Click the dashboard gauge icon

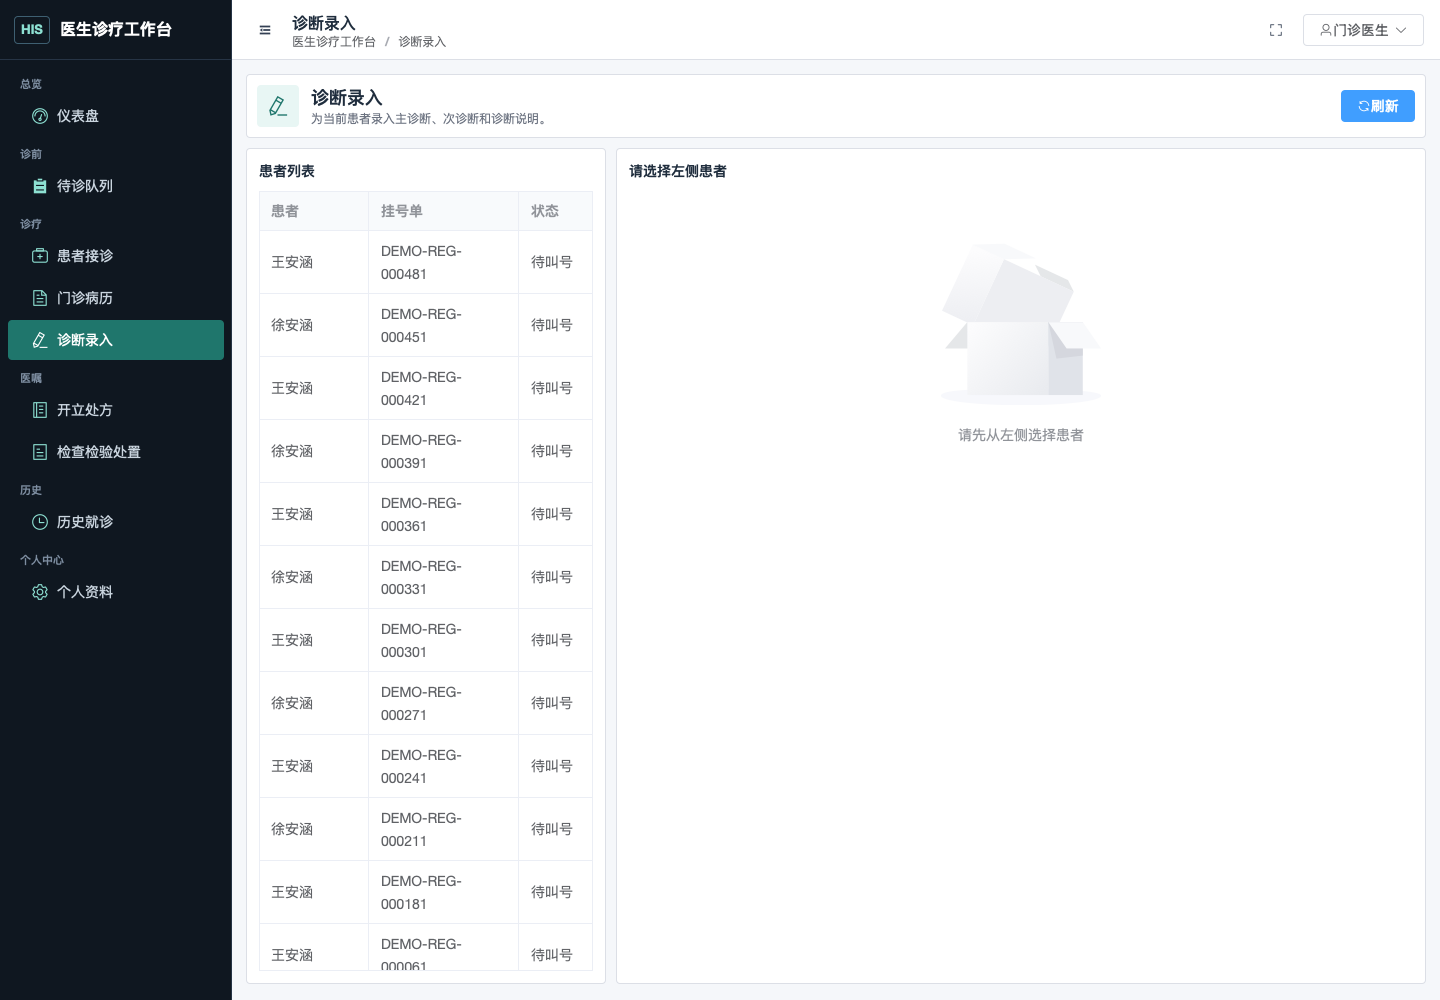click(40, 116)
